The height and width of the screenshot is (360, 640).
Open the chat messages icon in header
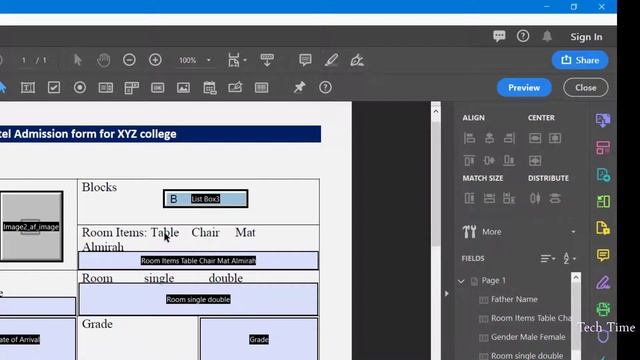[499, 36]
